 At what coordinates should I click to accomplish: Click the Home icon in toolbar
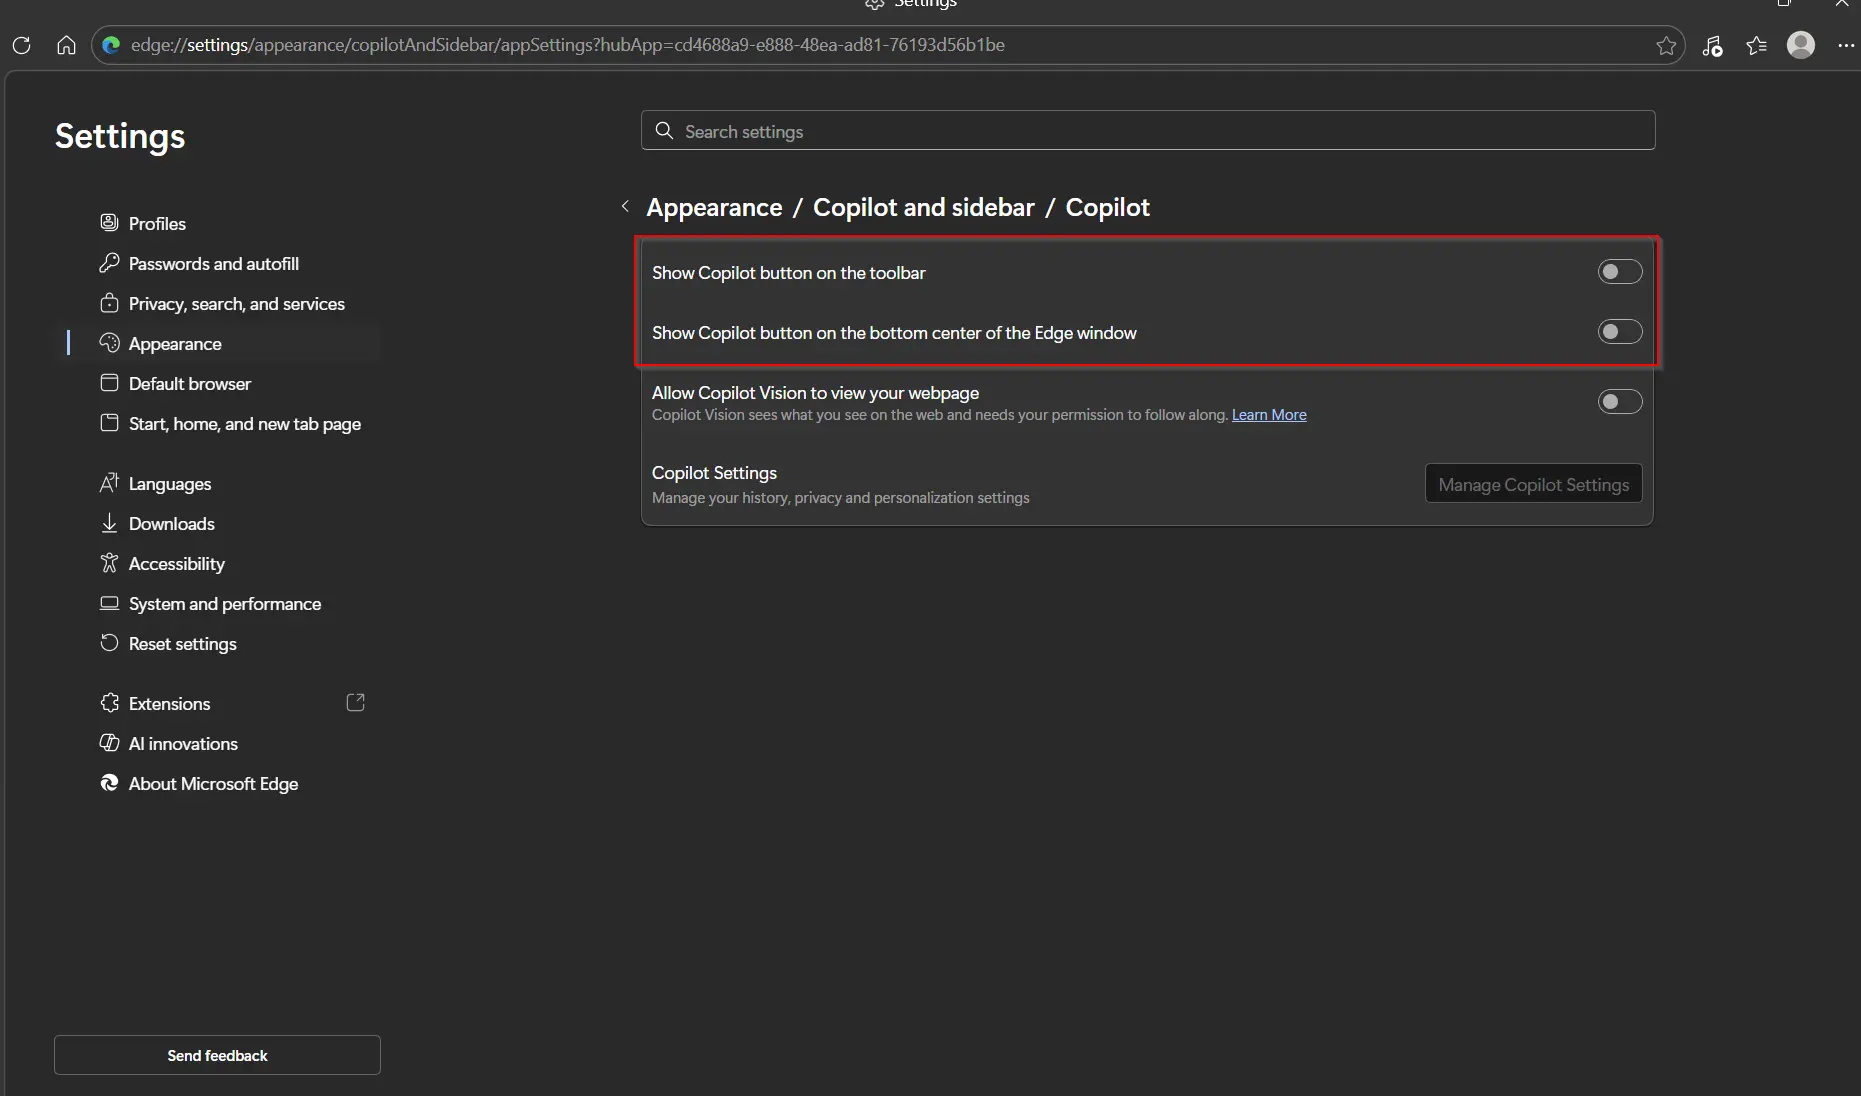66,45
